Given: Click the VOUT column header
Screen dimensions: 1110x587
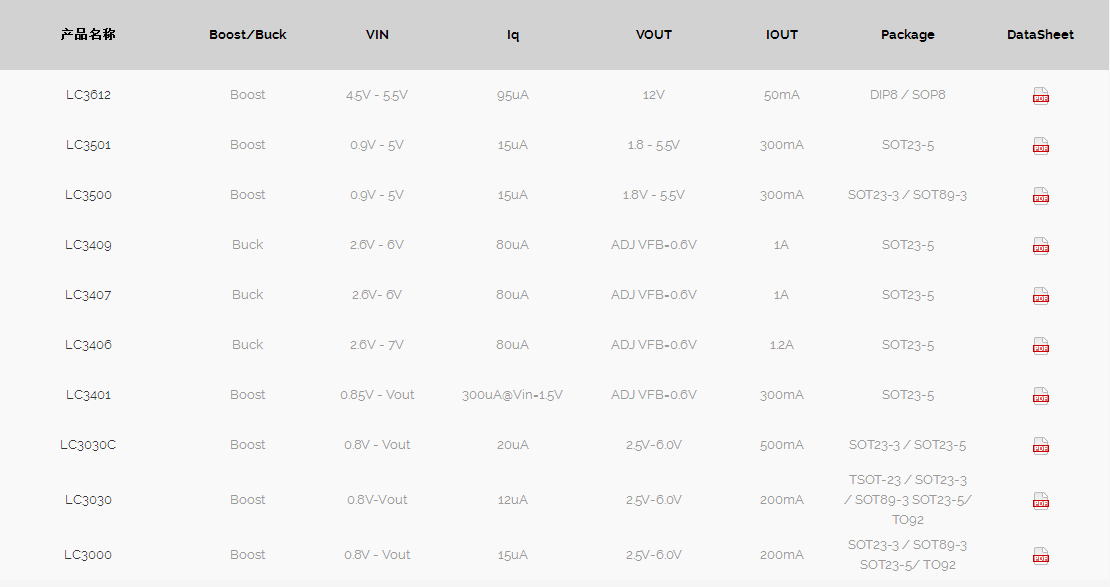Looking at the screenshot, I should [653, 35].
